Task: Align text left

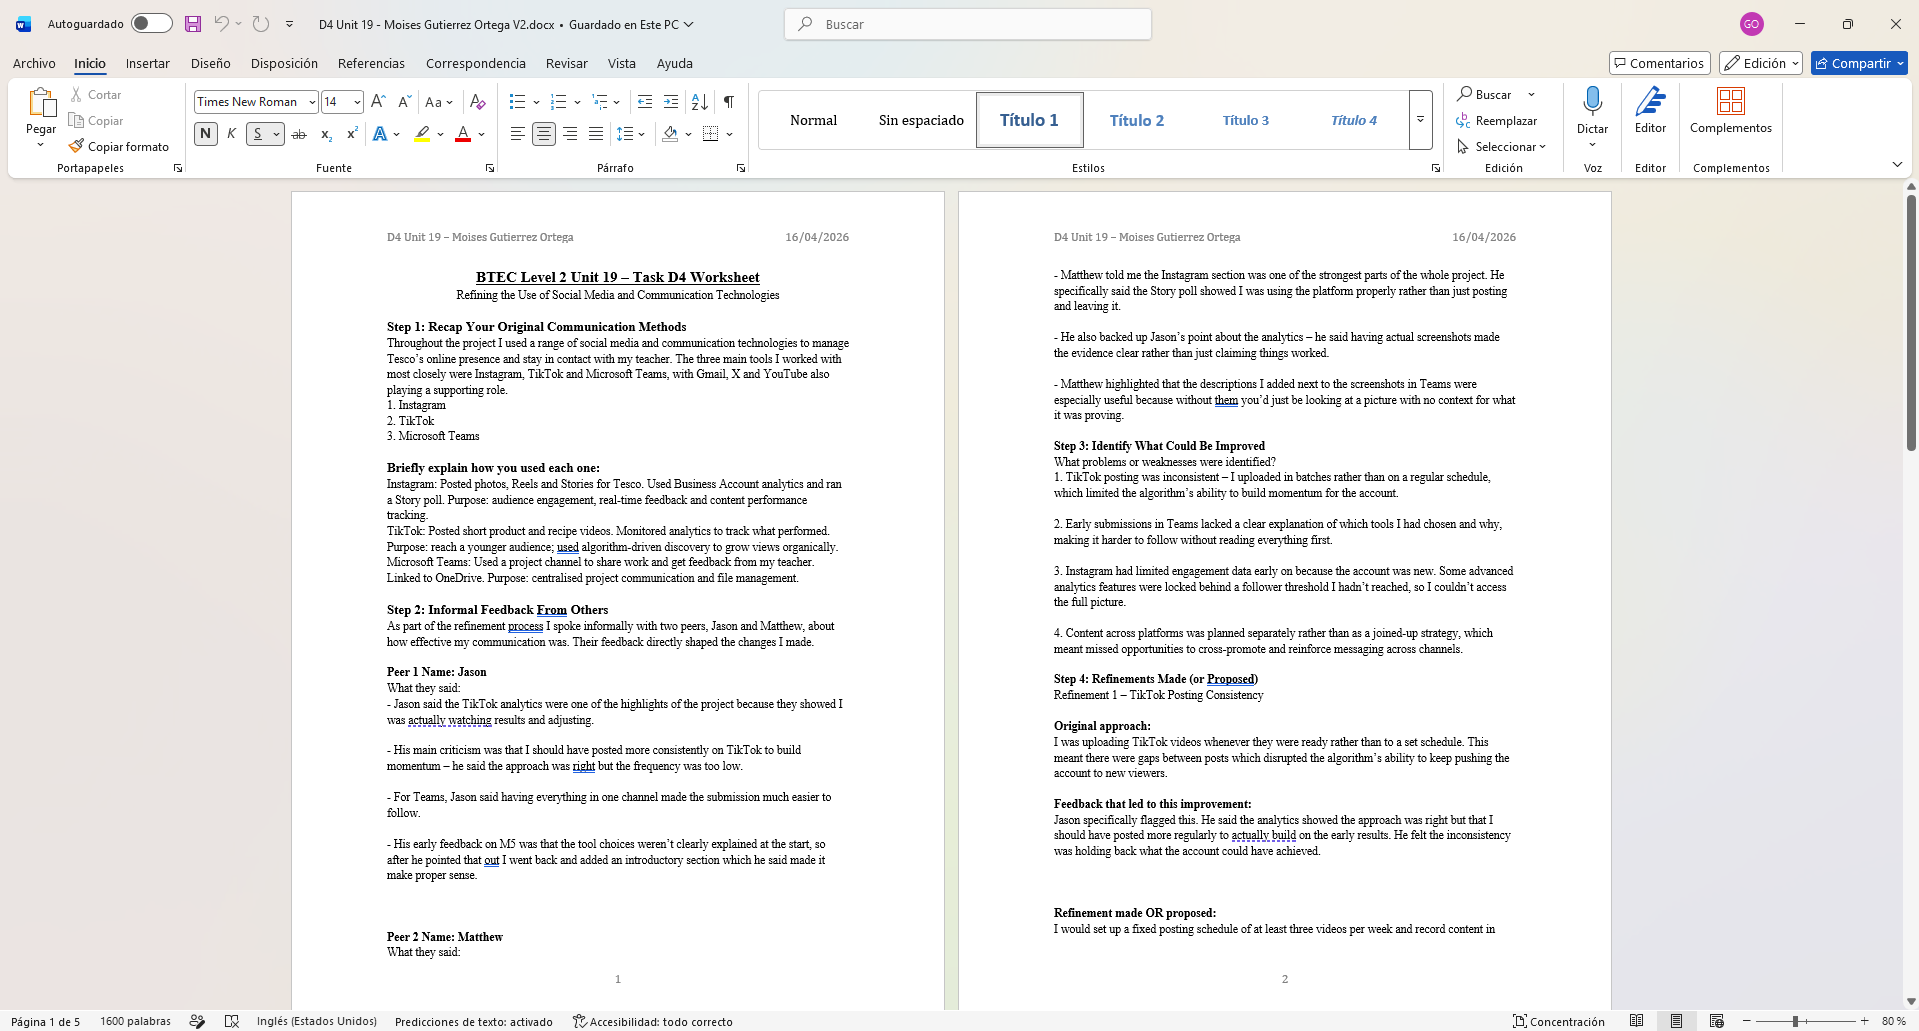Action: (517, 134)
